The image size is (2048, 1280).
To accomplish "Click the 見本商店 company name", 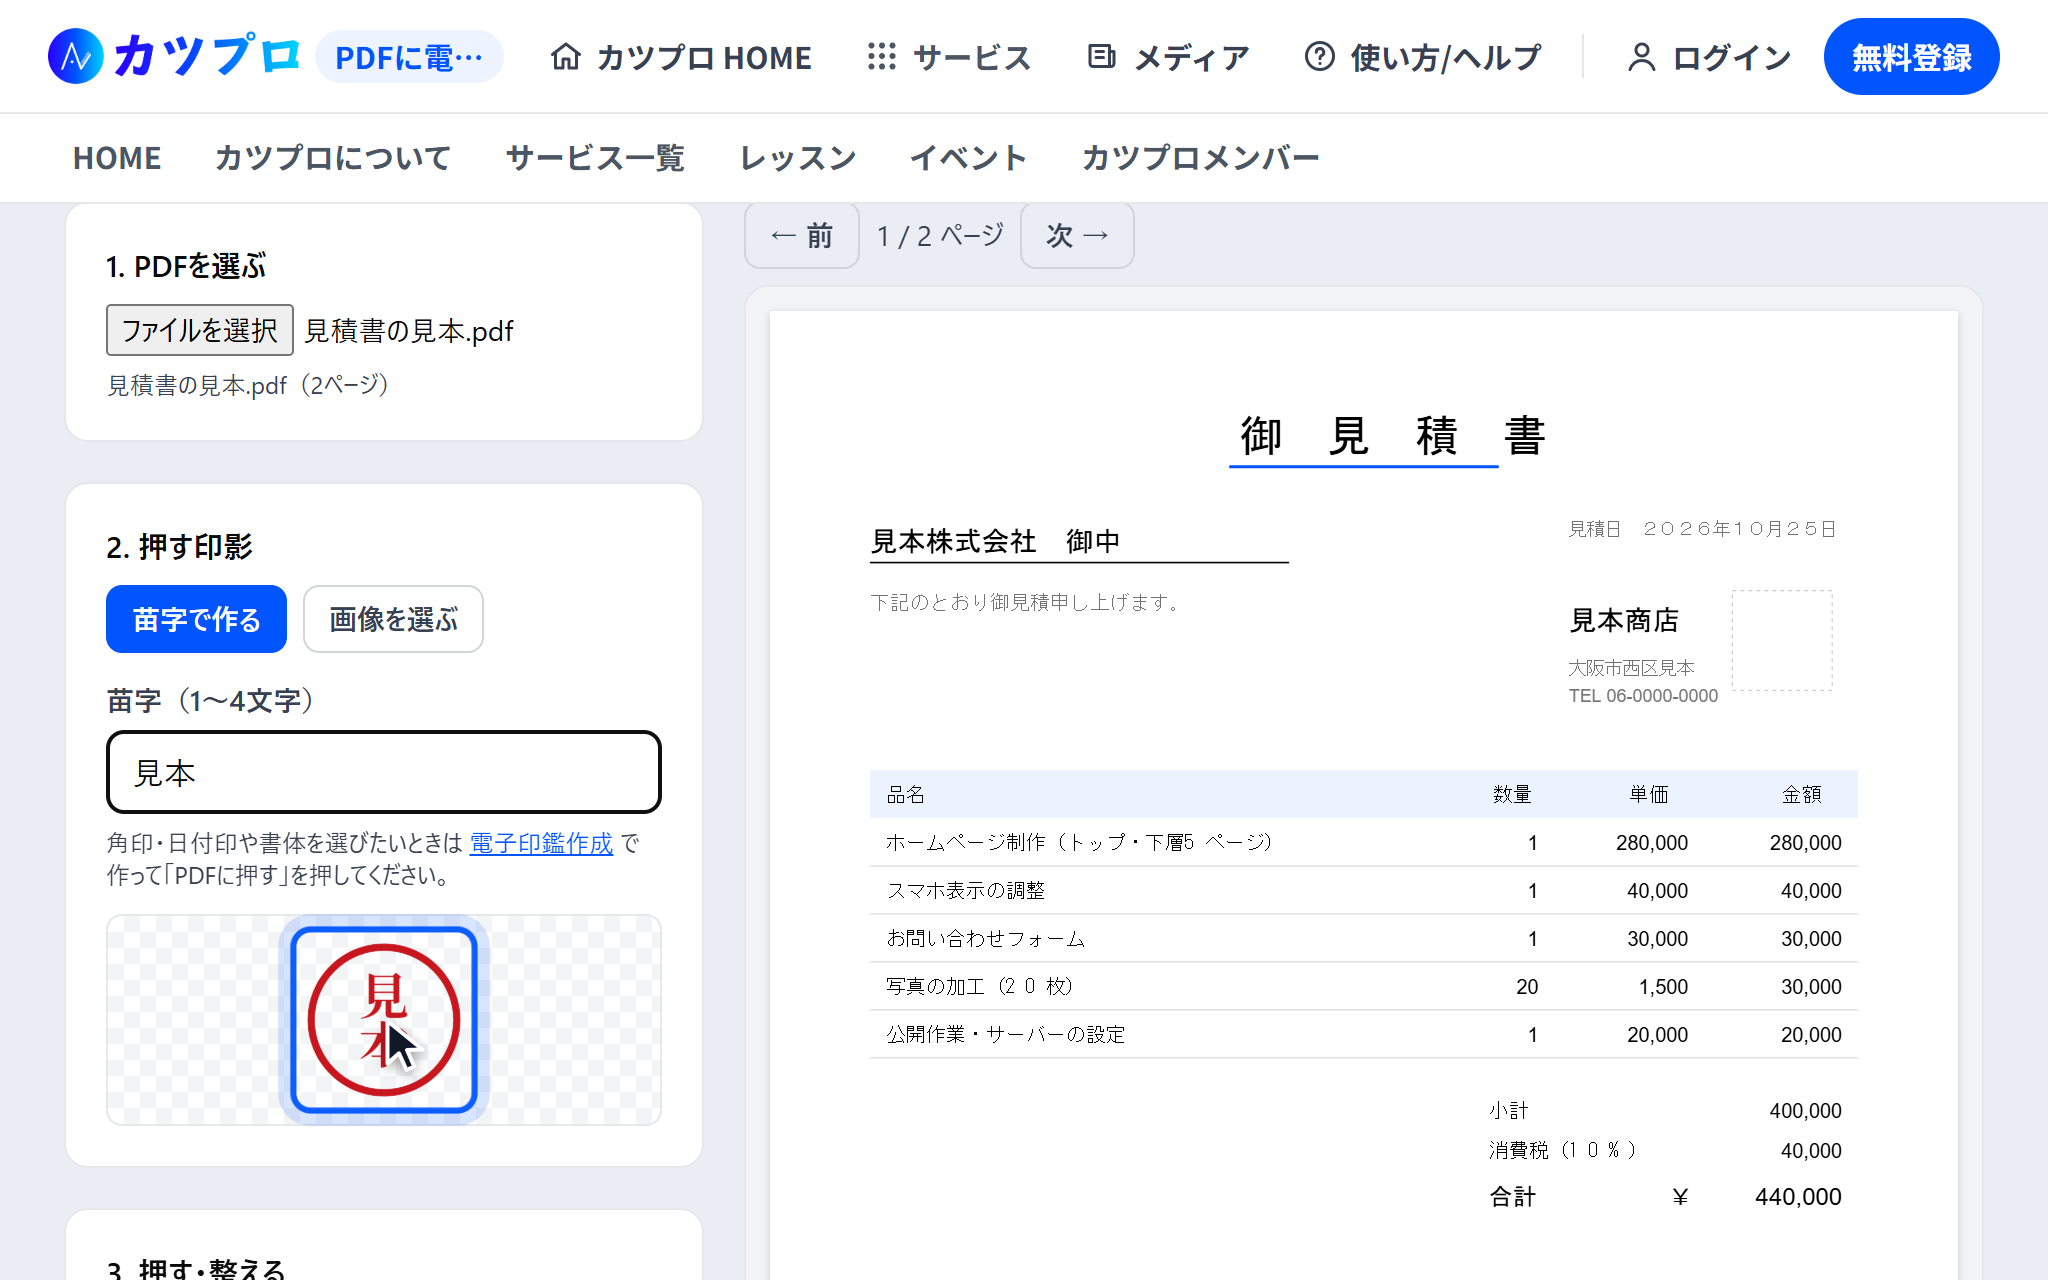I will click(1624, 620).
